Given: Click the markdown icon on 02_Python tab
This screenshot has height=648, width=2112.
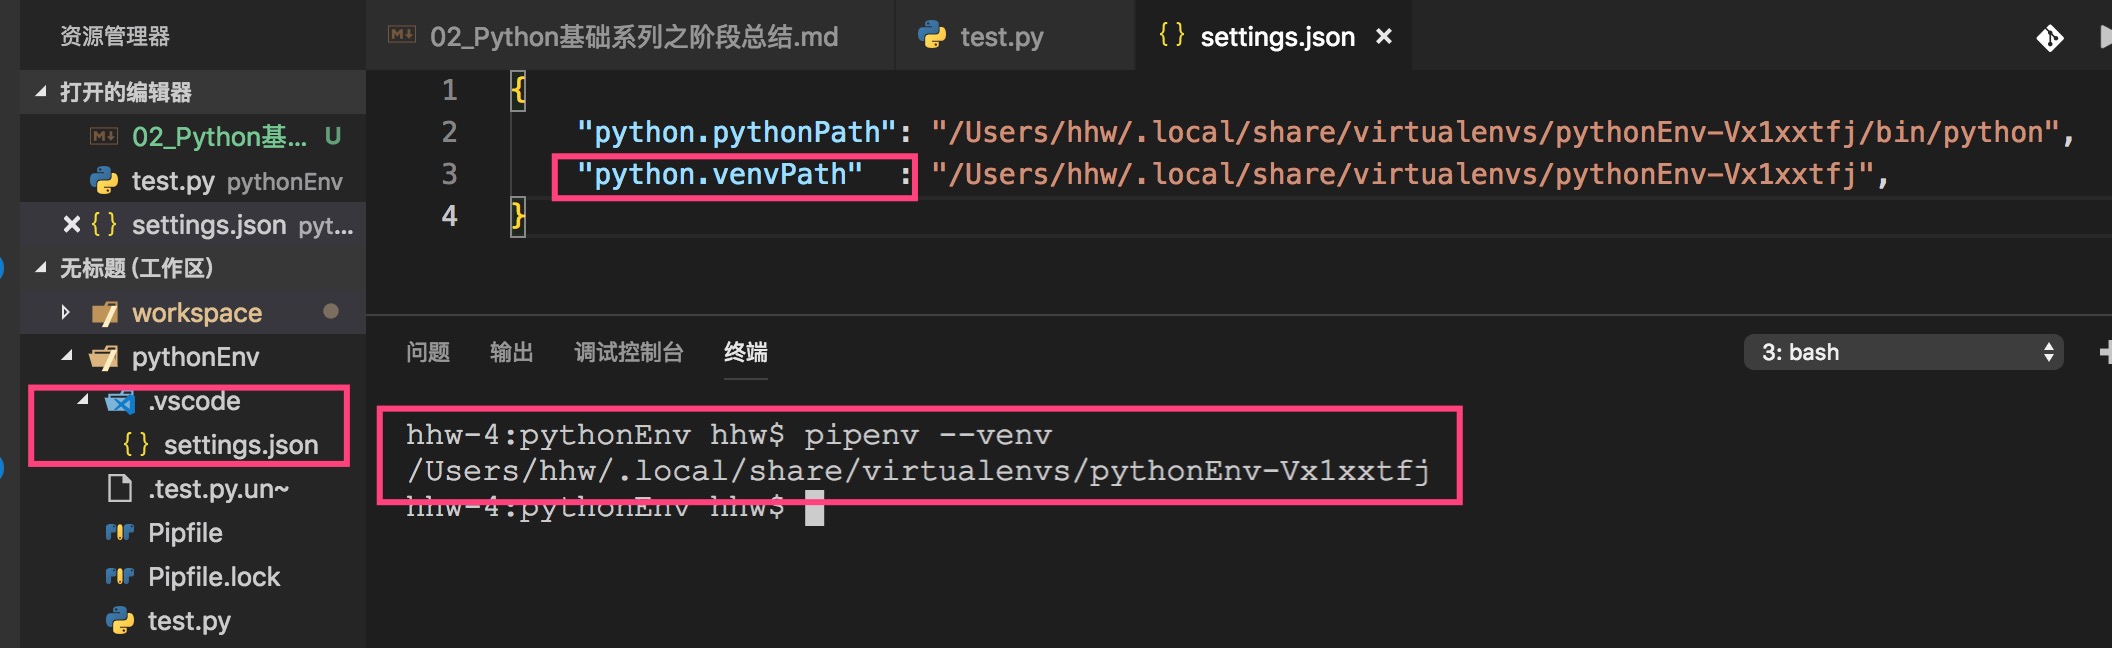Looking at the screenshot, I should click(x=402, y=35).
